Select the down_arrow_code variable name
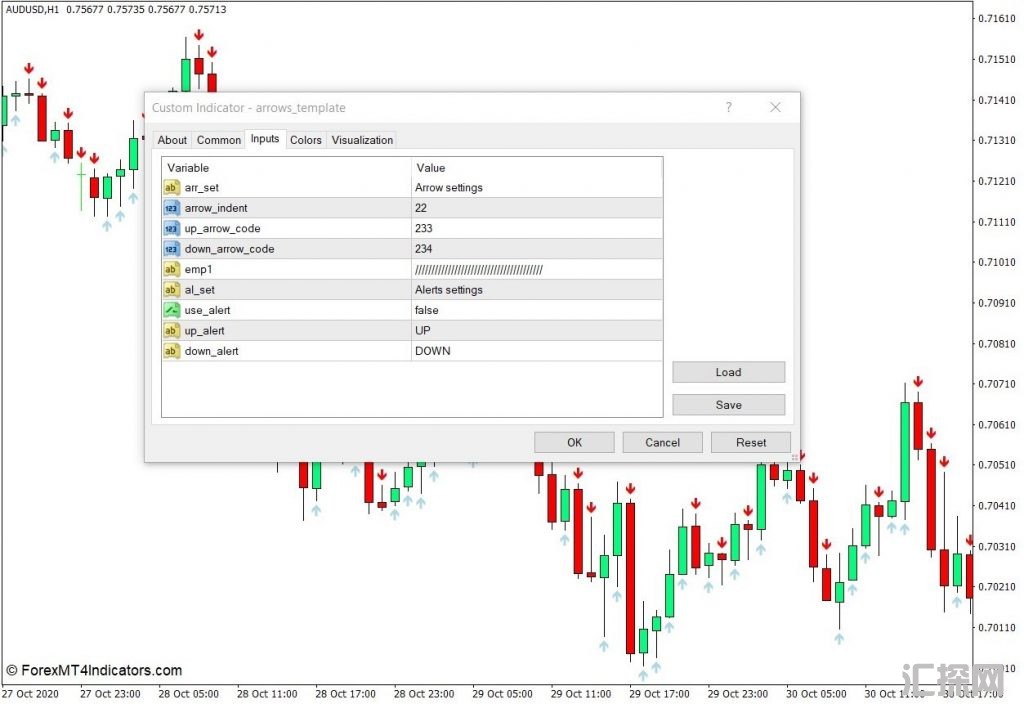Viewport: 1024px width, 704px height. click(x=229, y=249)
